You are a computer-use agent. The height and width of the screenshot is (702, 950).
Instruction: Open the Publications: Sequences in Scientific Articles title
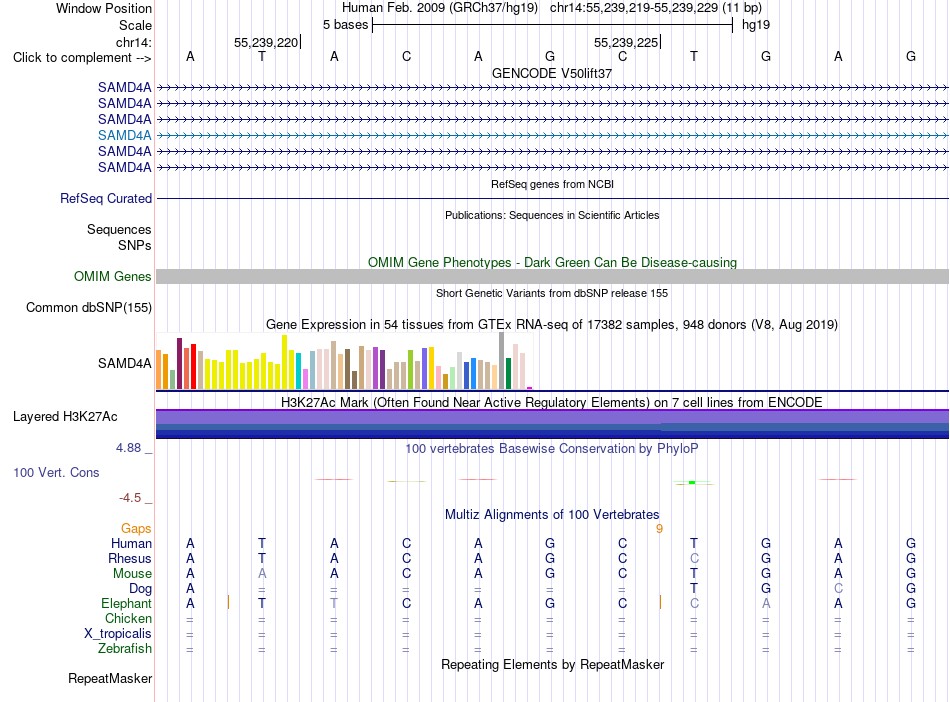coord(552,215)
